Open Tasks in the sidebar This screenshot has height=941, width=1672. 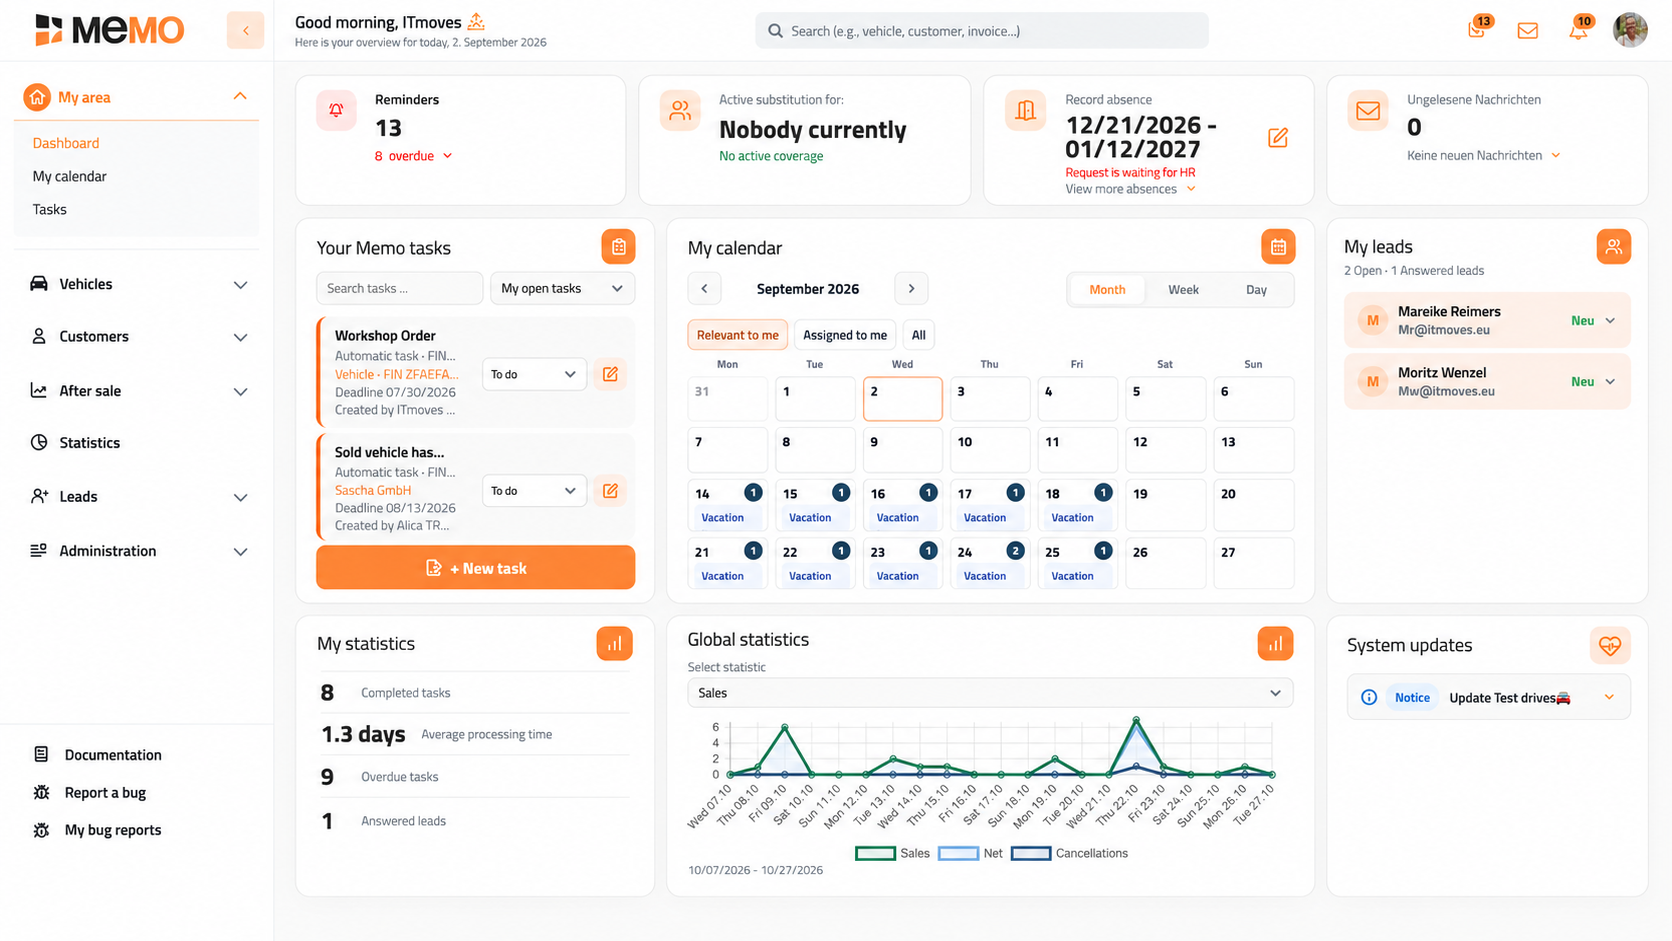click(x=49, y=209)
